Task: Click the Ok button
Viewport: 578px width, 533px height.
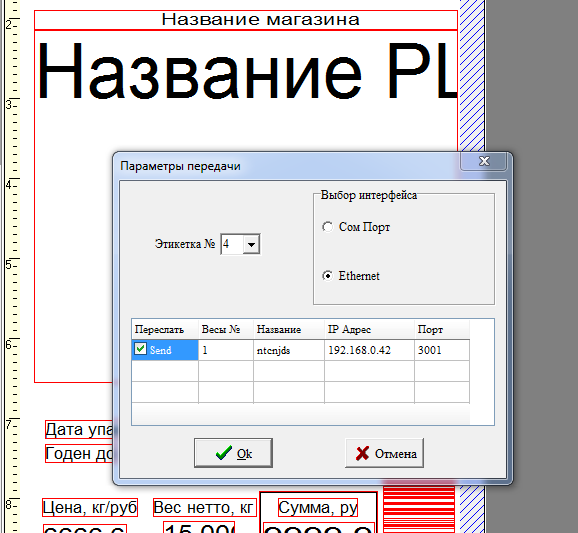Action: pyautogui.click(x=233, y=453)
